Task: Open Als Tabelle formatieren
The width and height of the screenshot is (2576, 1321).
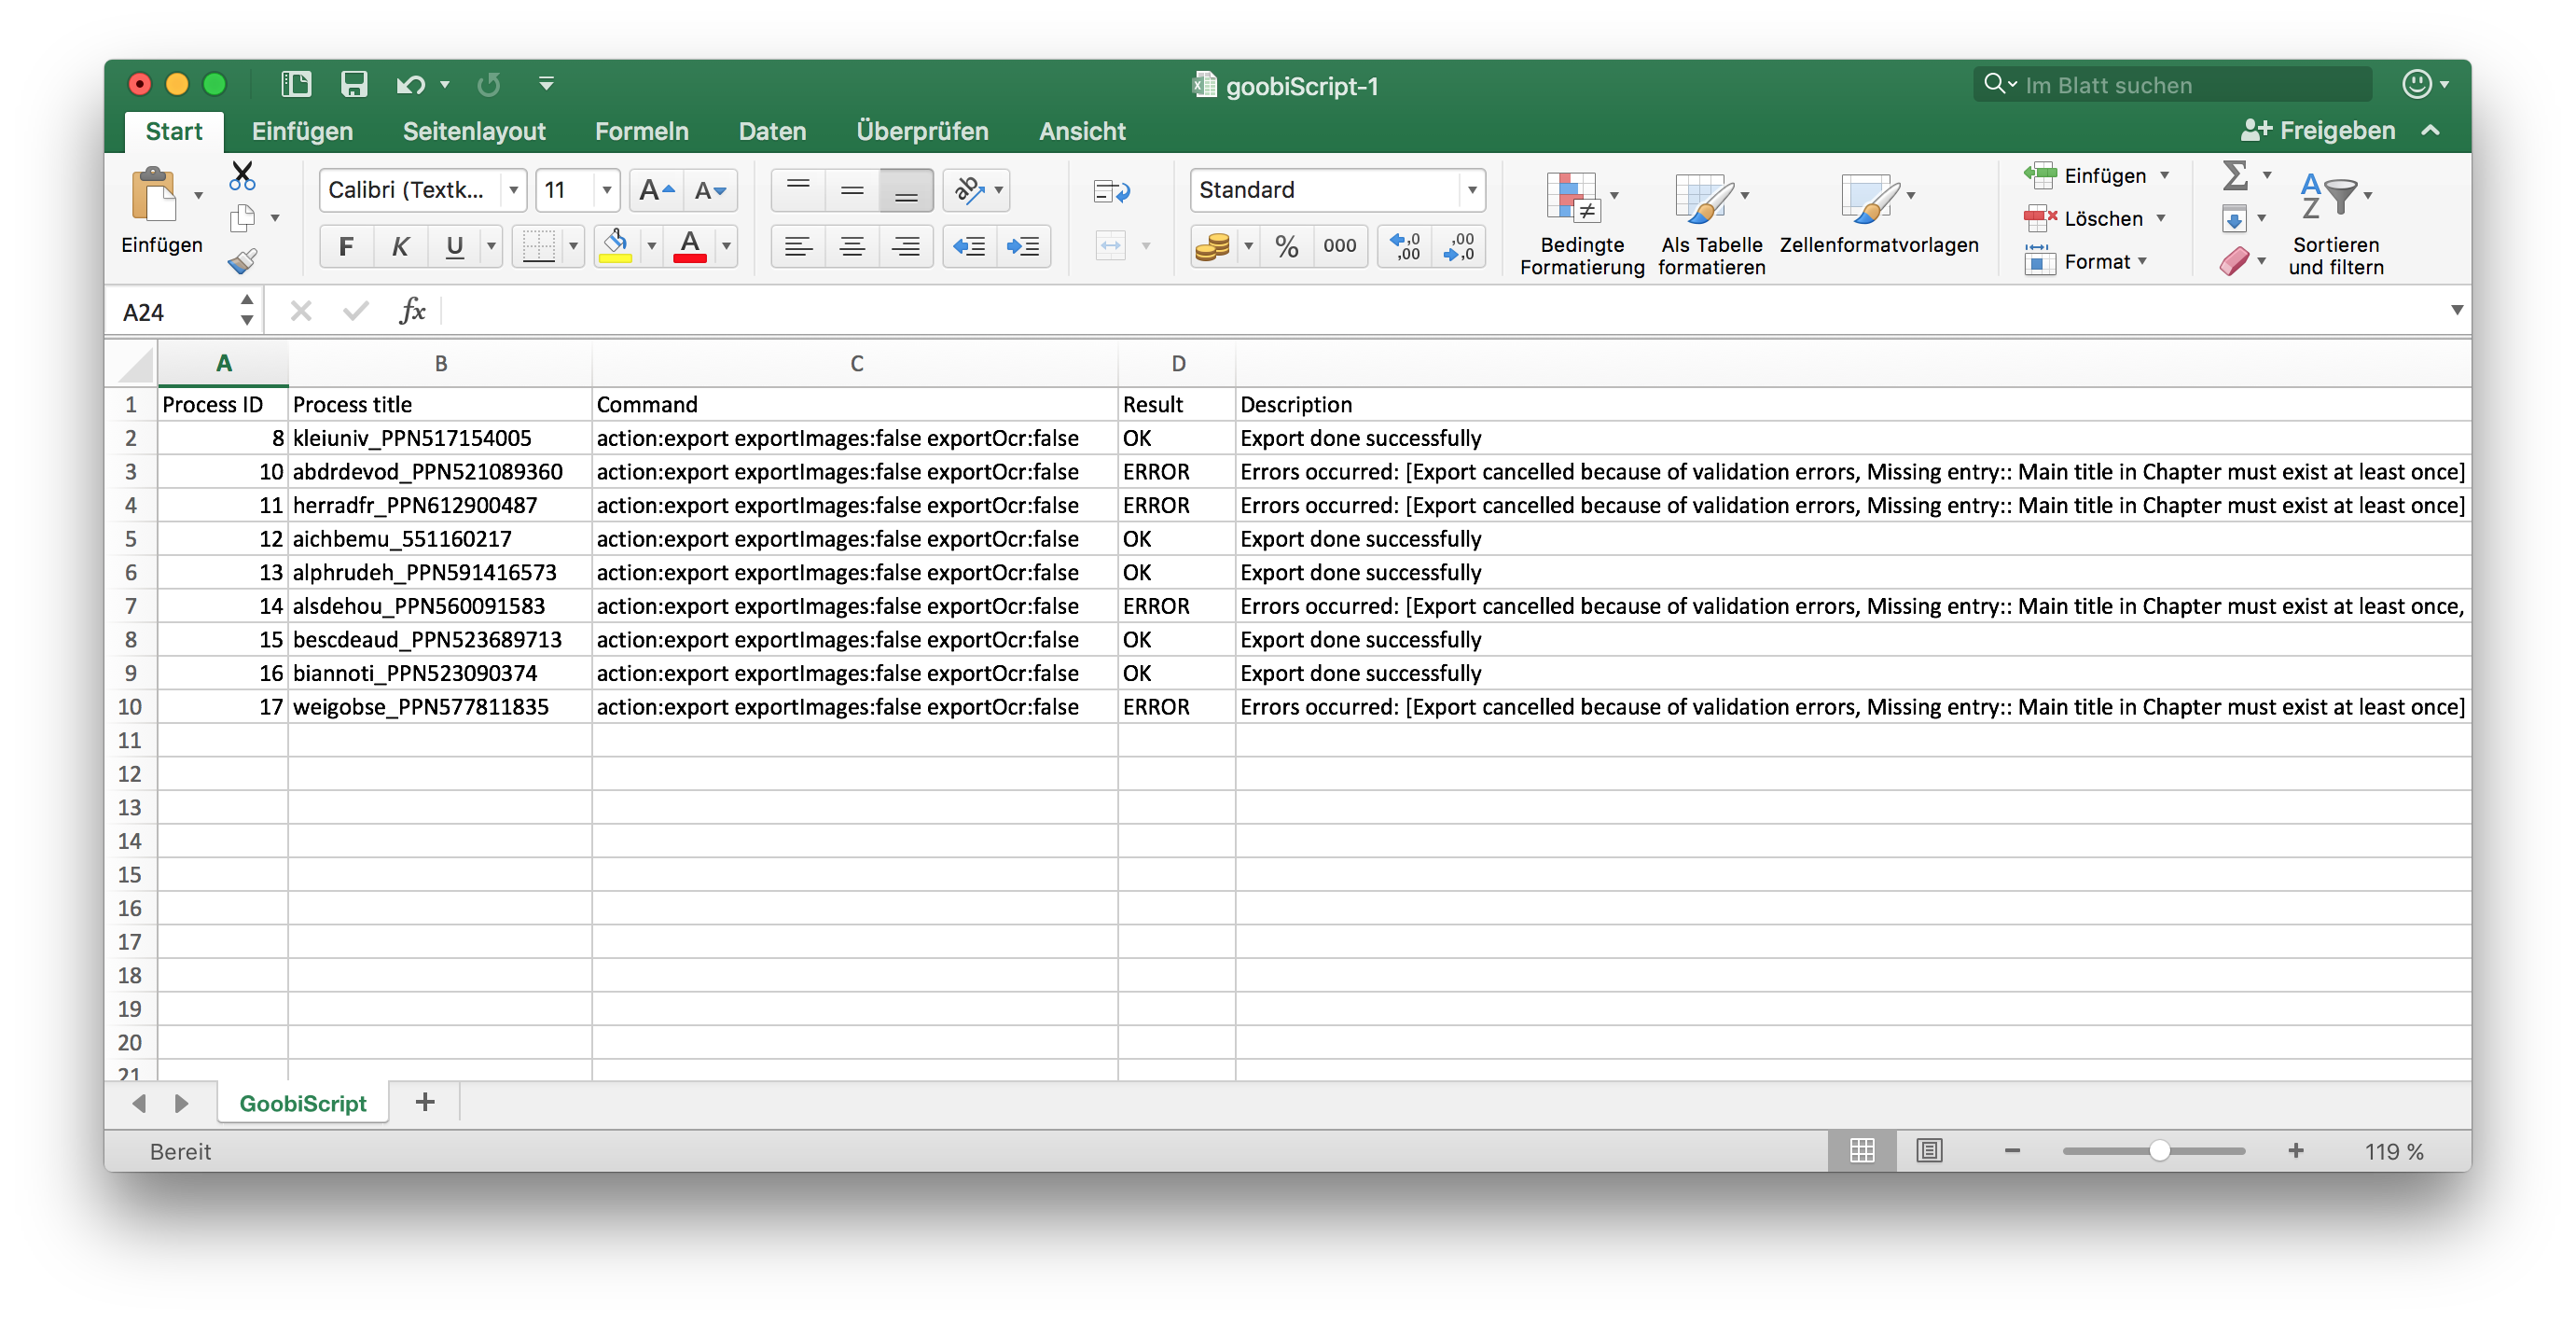Action: pos(1711,222)
